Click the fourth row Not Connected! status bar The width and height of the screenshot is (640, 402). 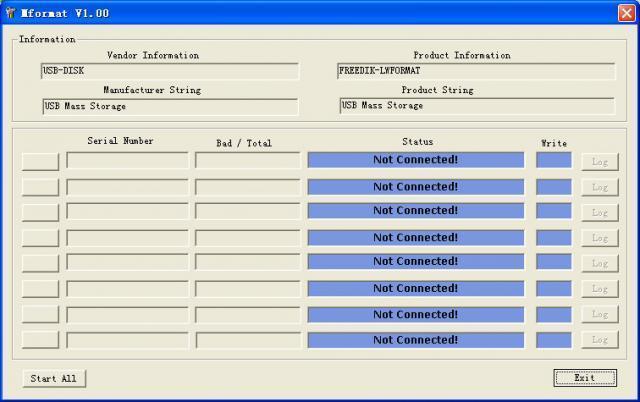[x=416, y=238]
